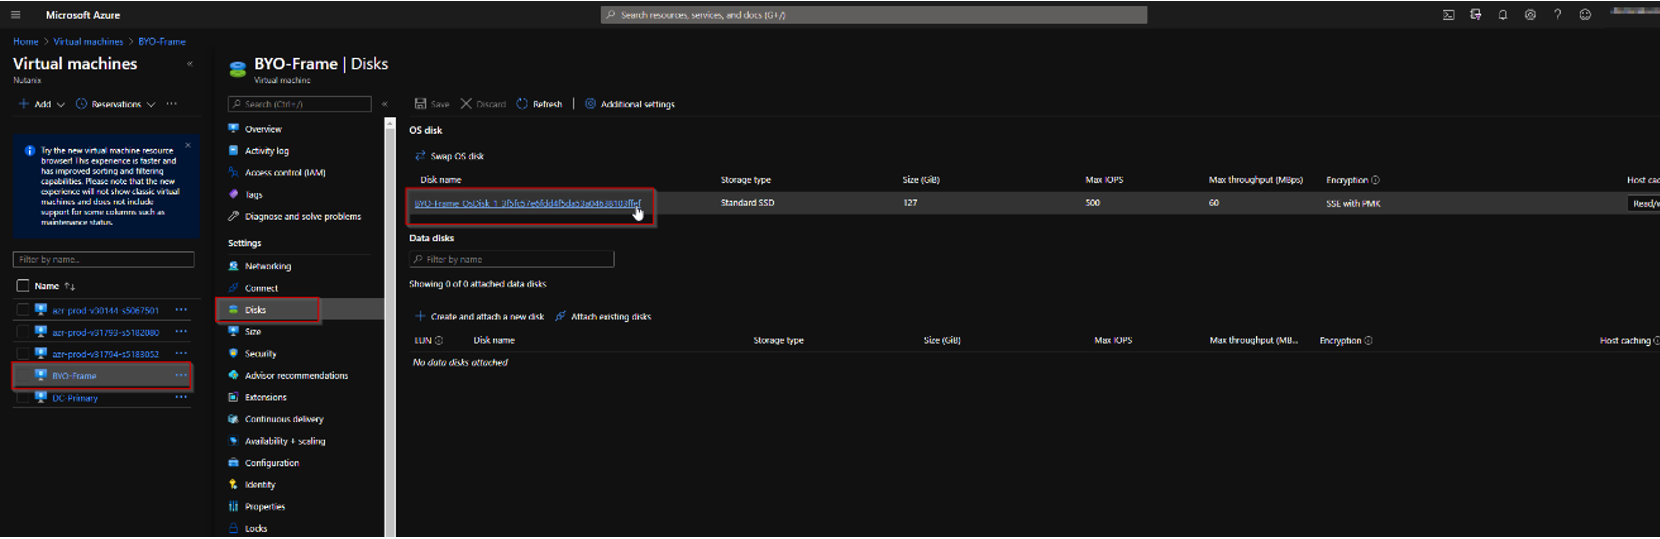1660x539 pixels.
Task: Launch Cloud Shell from the top bar
Action: click(x=1448, y=15)
